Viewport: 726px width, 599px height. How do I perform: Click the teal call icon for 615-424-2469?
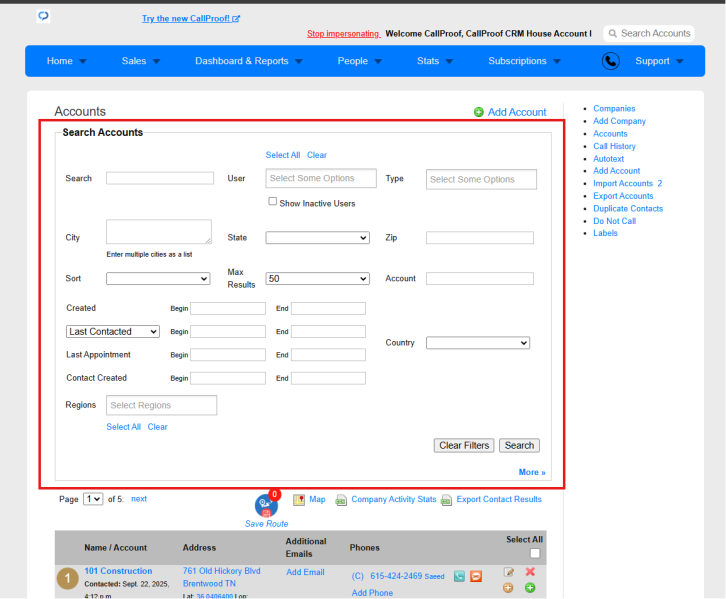tap(459, 576)
